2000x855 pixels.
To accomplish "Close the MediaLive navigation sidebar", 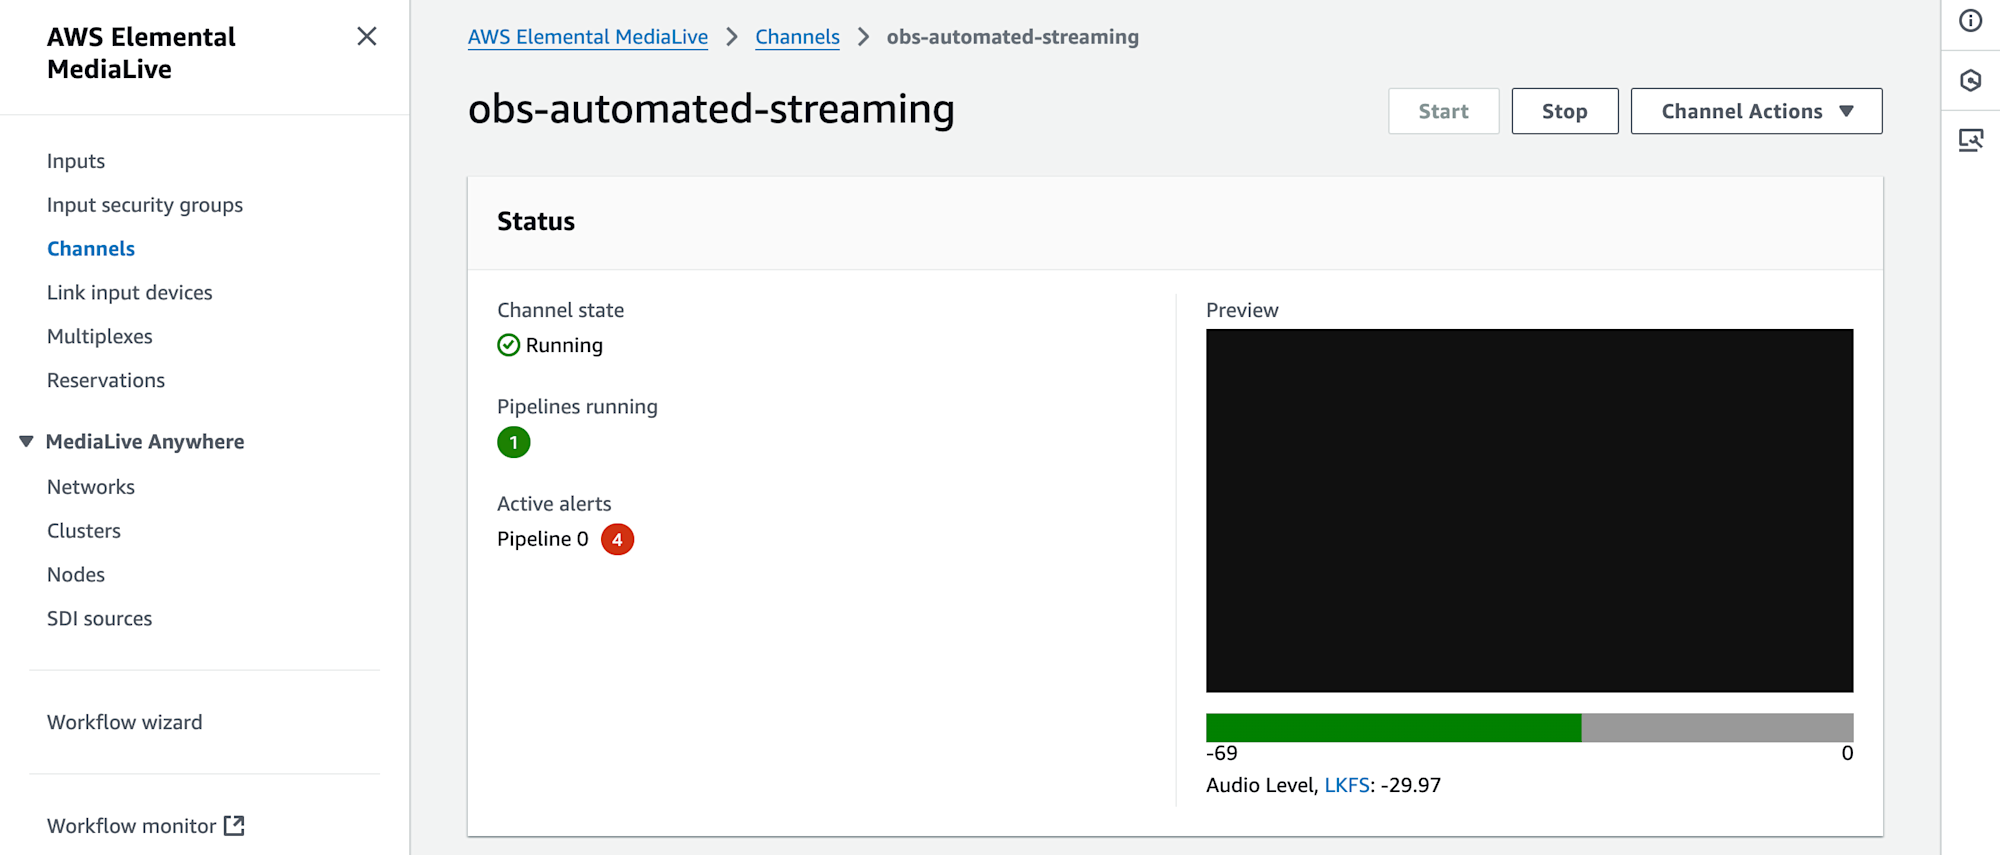I will [x=367, y=37].
